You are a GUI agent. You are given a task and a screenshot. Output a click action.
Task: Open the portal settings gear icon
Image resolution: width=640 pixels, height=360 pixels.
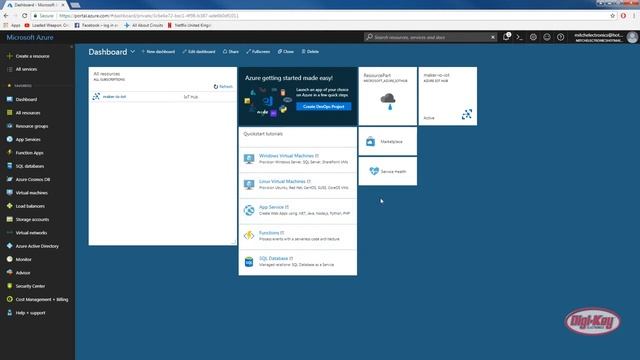tap(533, 37)
